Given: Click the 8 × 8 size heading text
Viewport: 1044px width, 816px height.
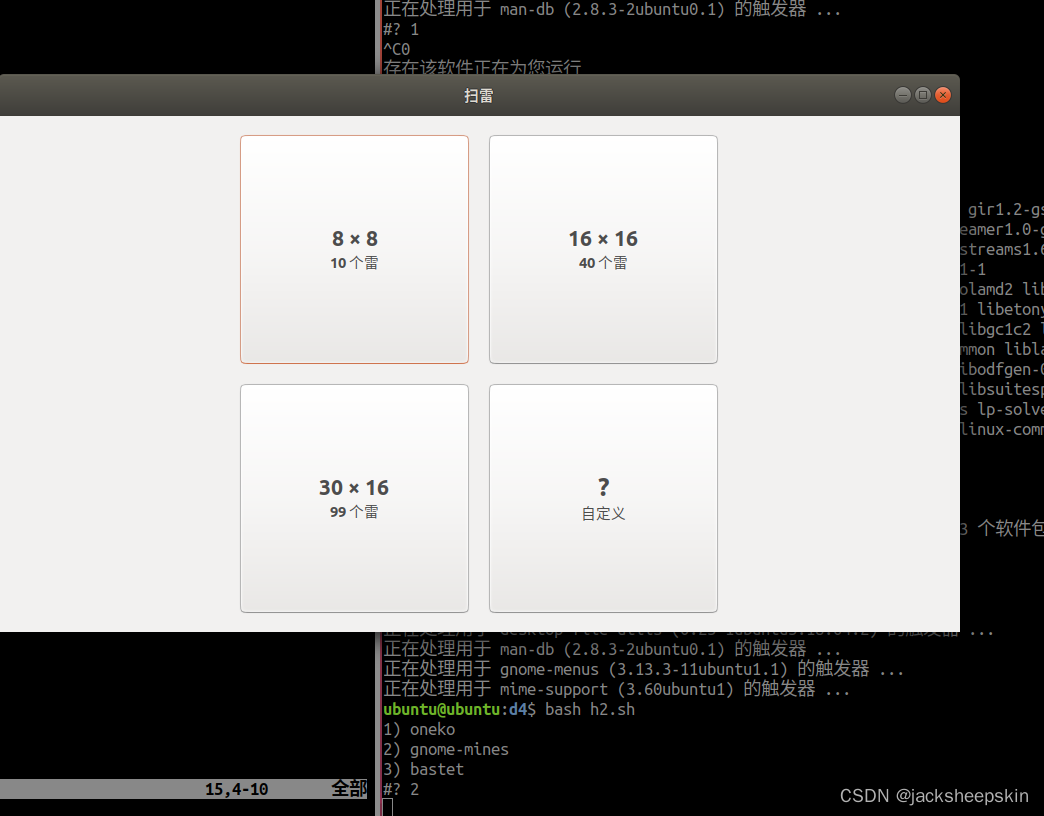Looking at the screenshot, I should pyautogui.click(x=354, y=238).
